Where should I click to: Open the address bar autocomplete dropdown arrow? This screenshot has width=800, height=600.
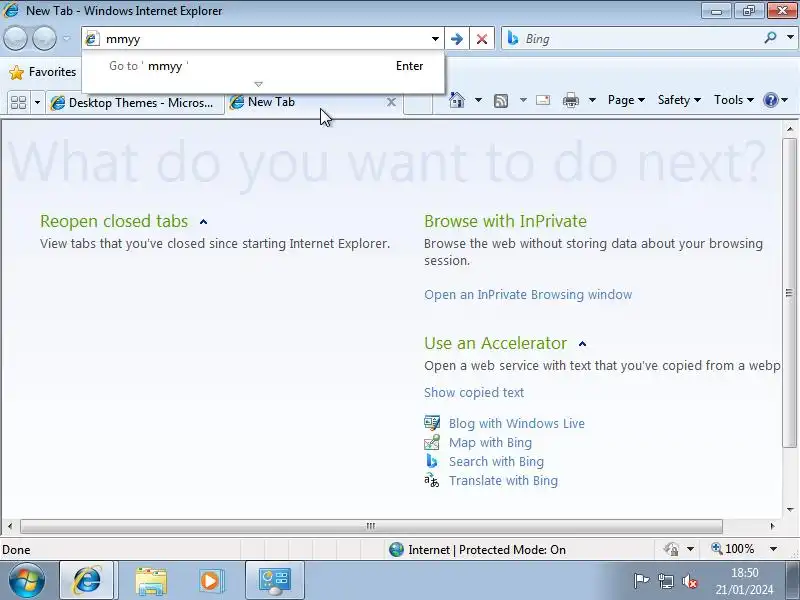[x=435, y=39]
